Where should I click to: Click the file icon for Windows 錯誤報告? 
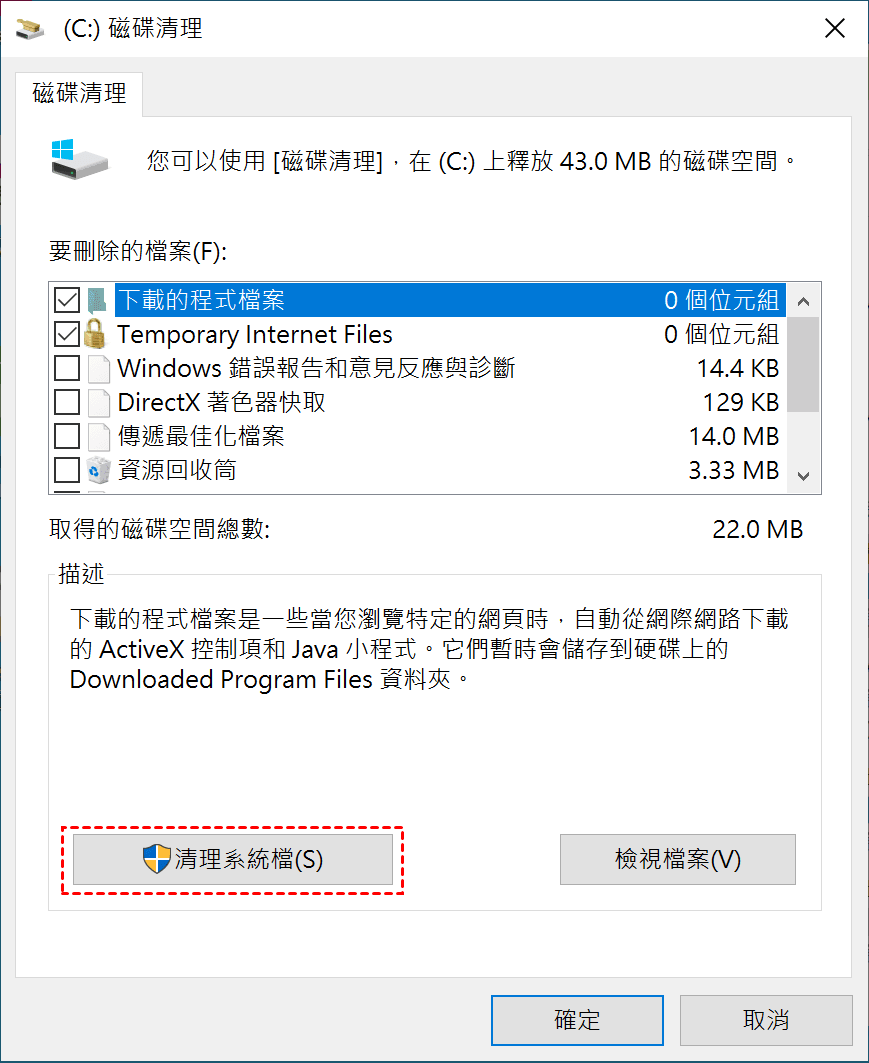click(x=97, y=369)
